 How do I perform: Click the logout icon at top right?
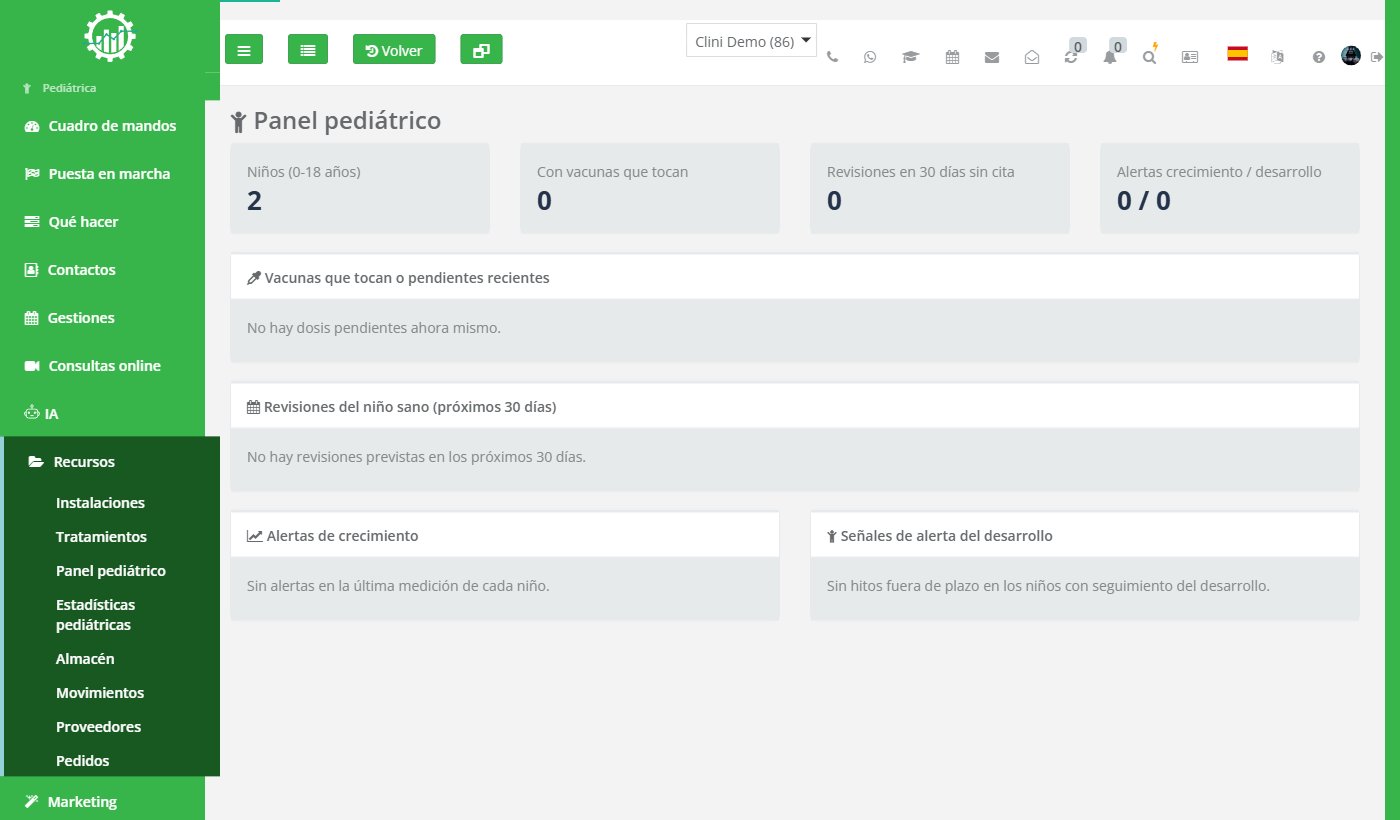[1377, 56]
